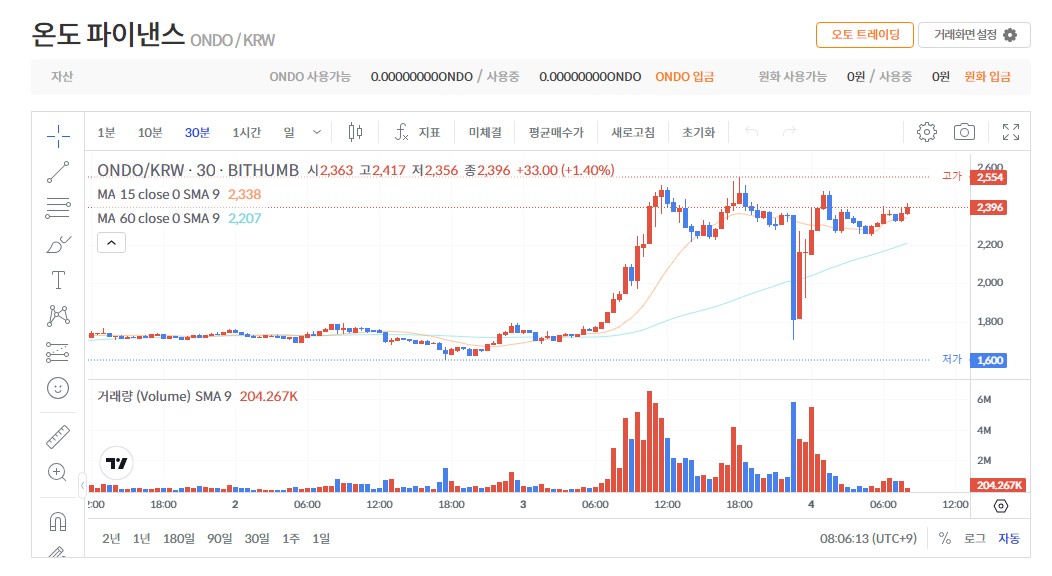Image resolution: width=1052 pixels, height=576 pixels.
Task: Select the ruler measure tool
Action: point(58,437)
